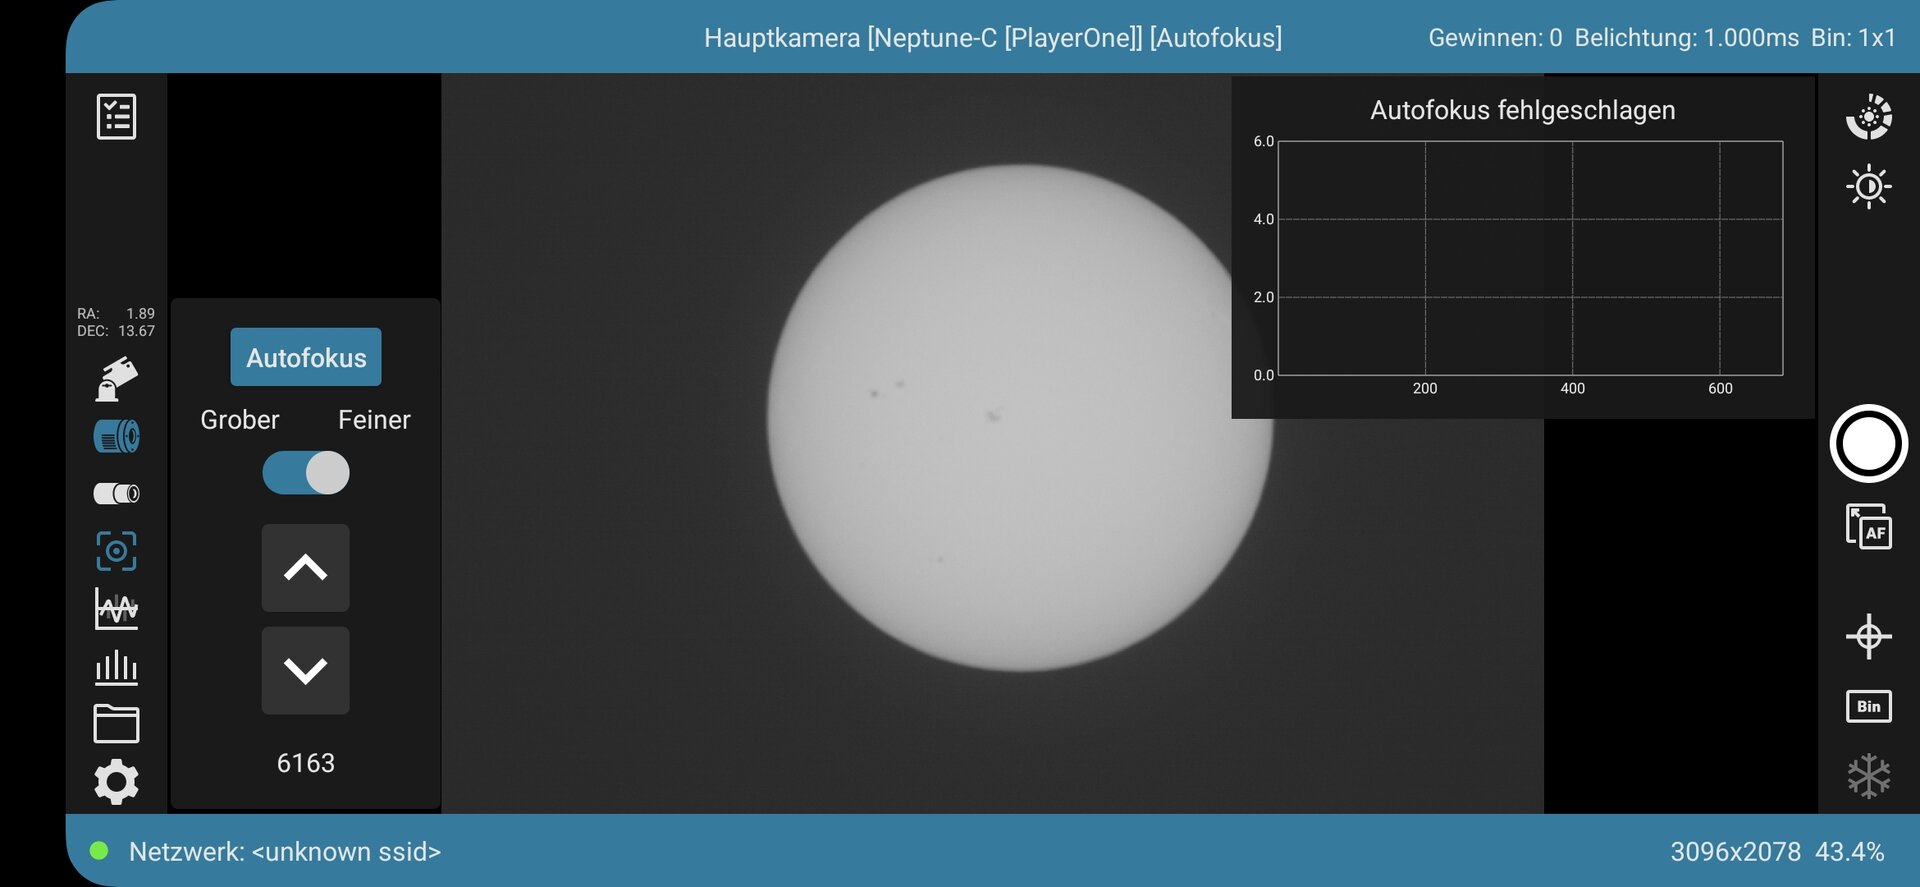Open the filter wheel icon
This screenshot has height=887, width=1920.
[x=116, y=493]
